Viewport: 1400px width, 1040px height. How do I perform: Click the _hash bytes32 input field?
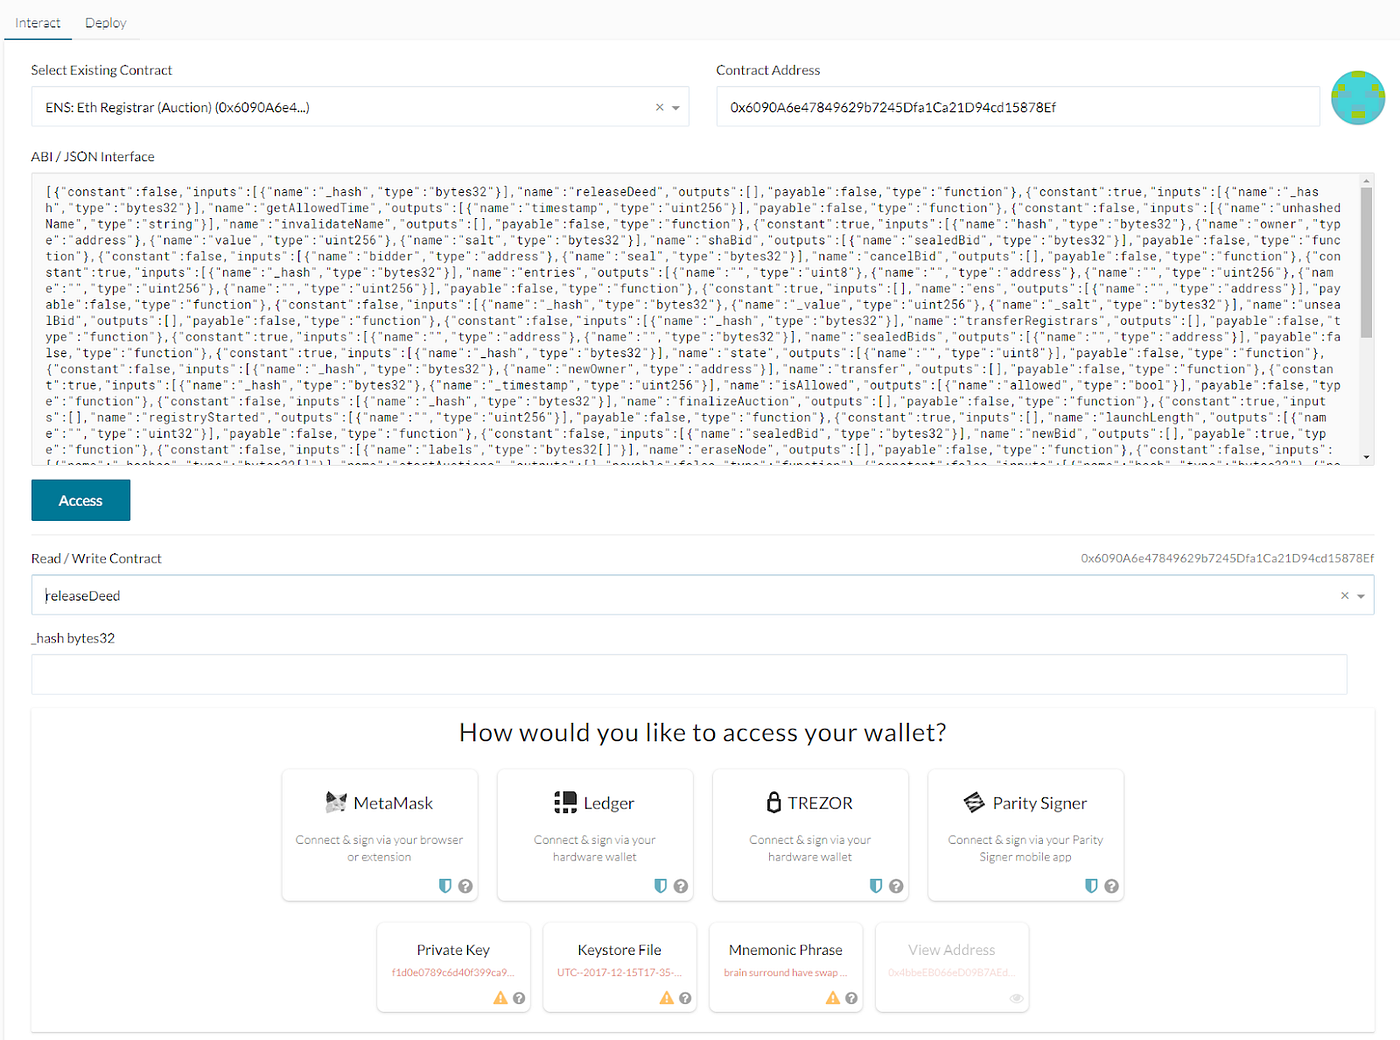(x=689, y=675)
